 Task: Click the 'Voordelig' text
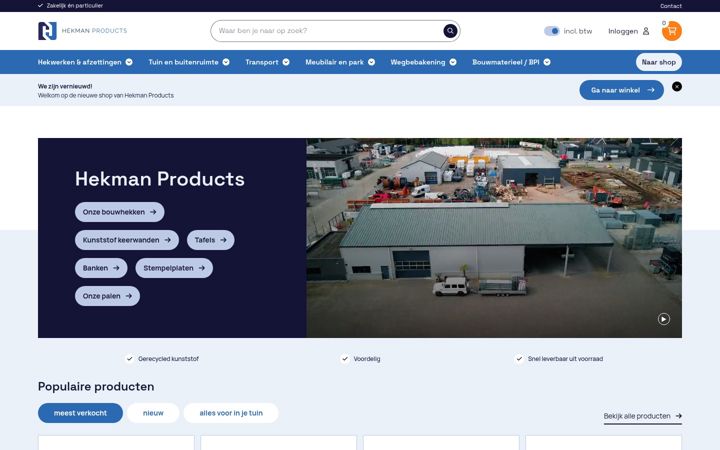coord(366,359)
